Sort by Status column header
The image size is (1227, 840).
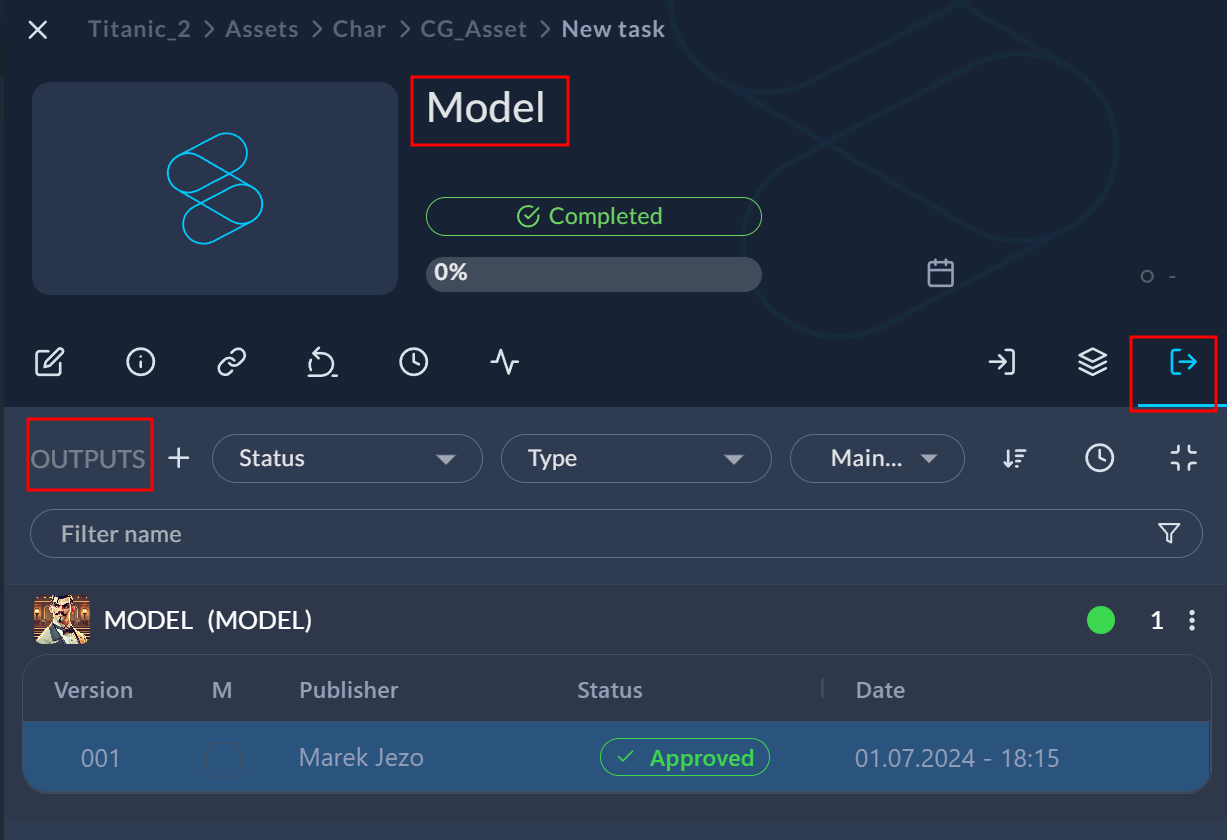pyautogui.click(x=610, y=690)
